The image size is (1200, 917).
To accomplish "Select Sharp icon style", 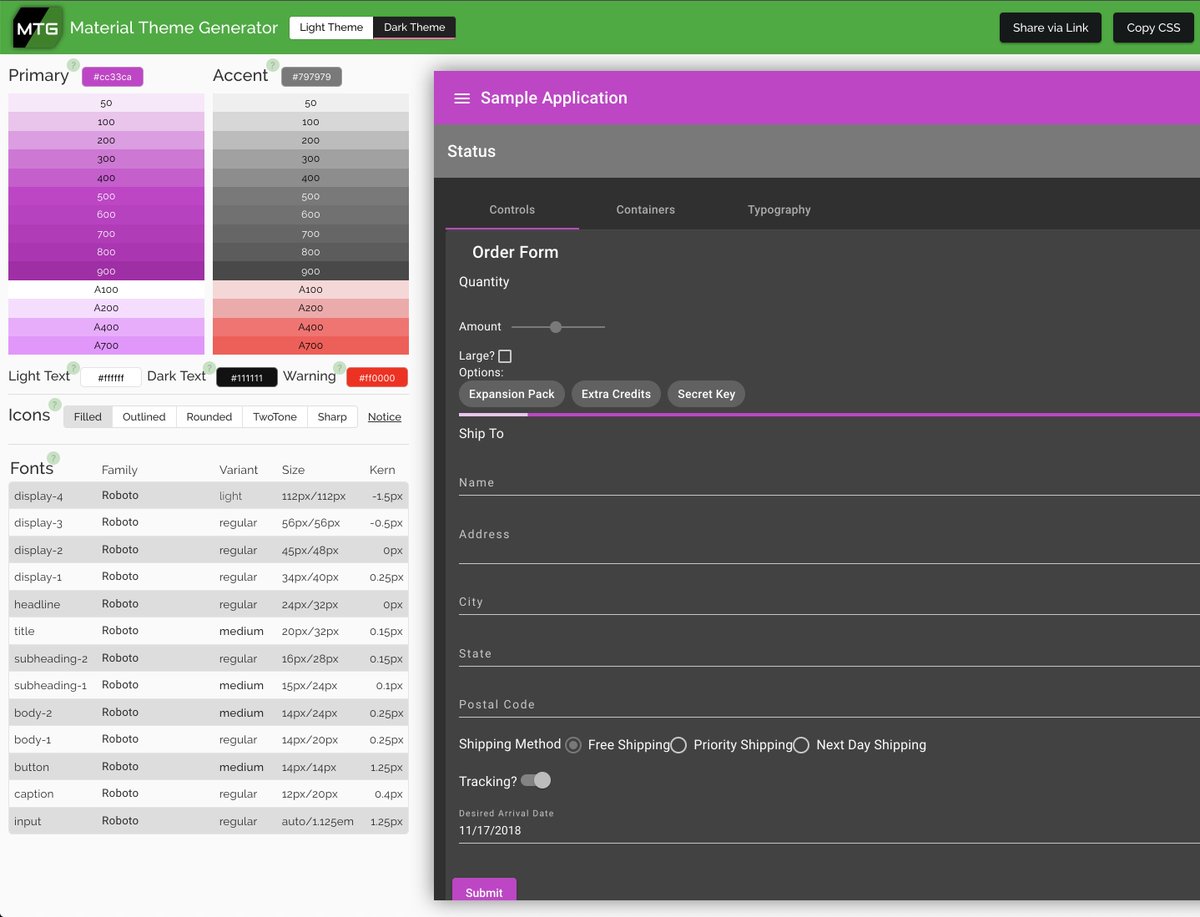I will 332,417.
